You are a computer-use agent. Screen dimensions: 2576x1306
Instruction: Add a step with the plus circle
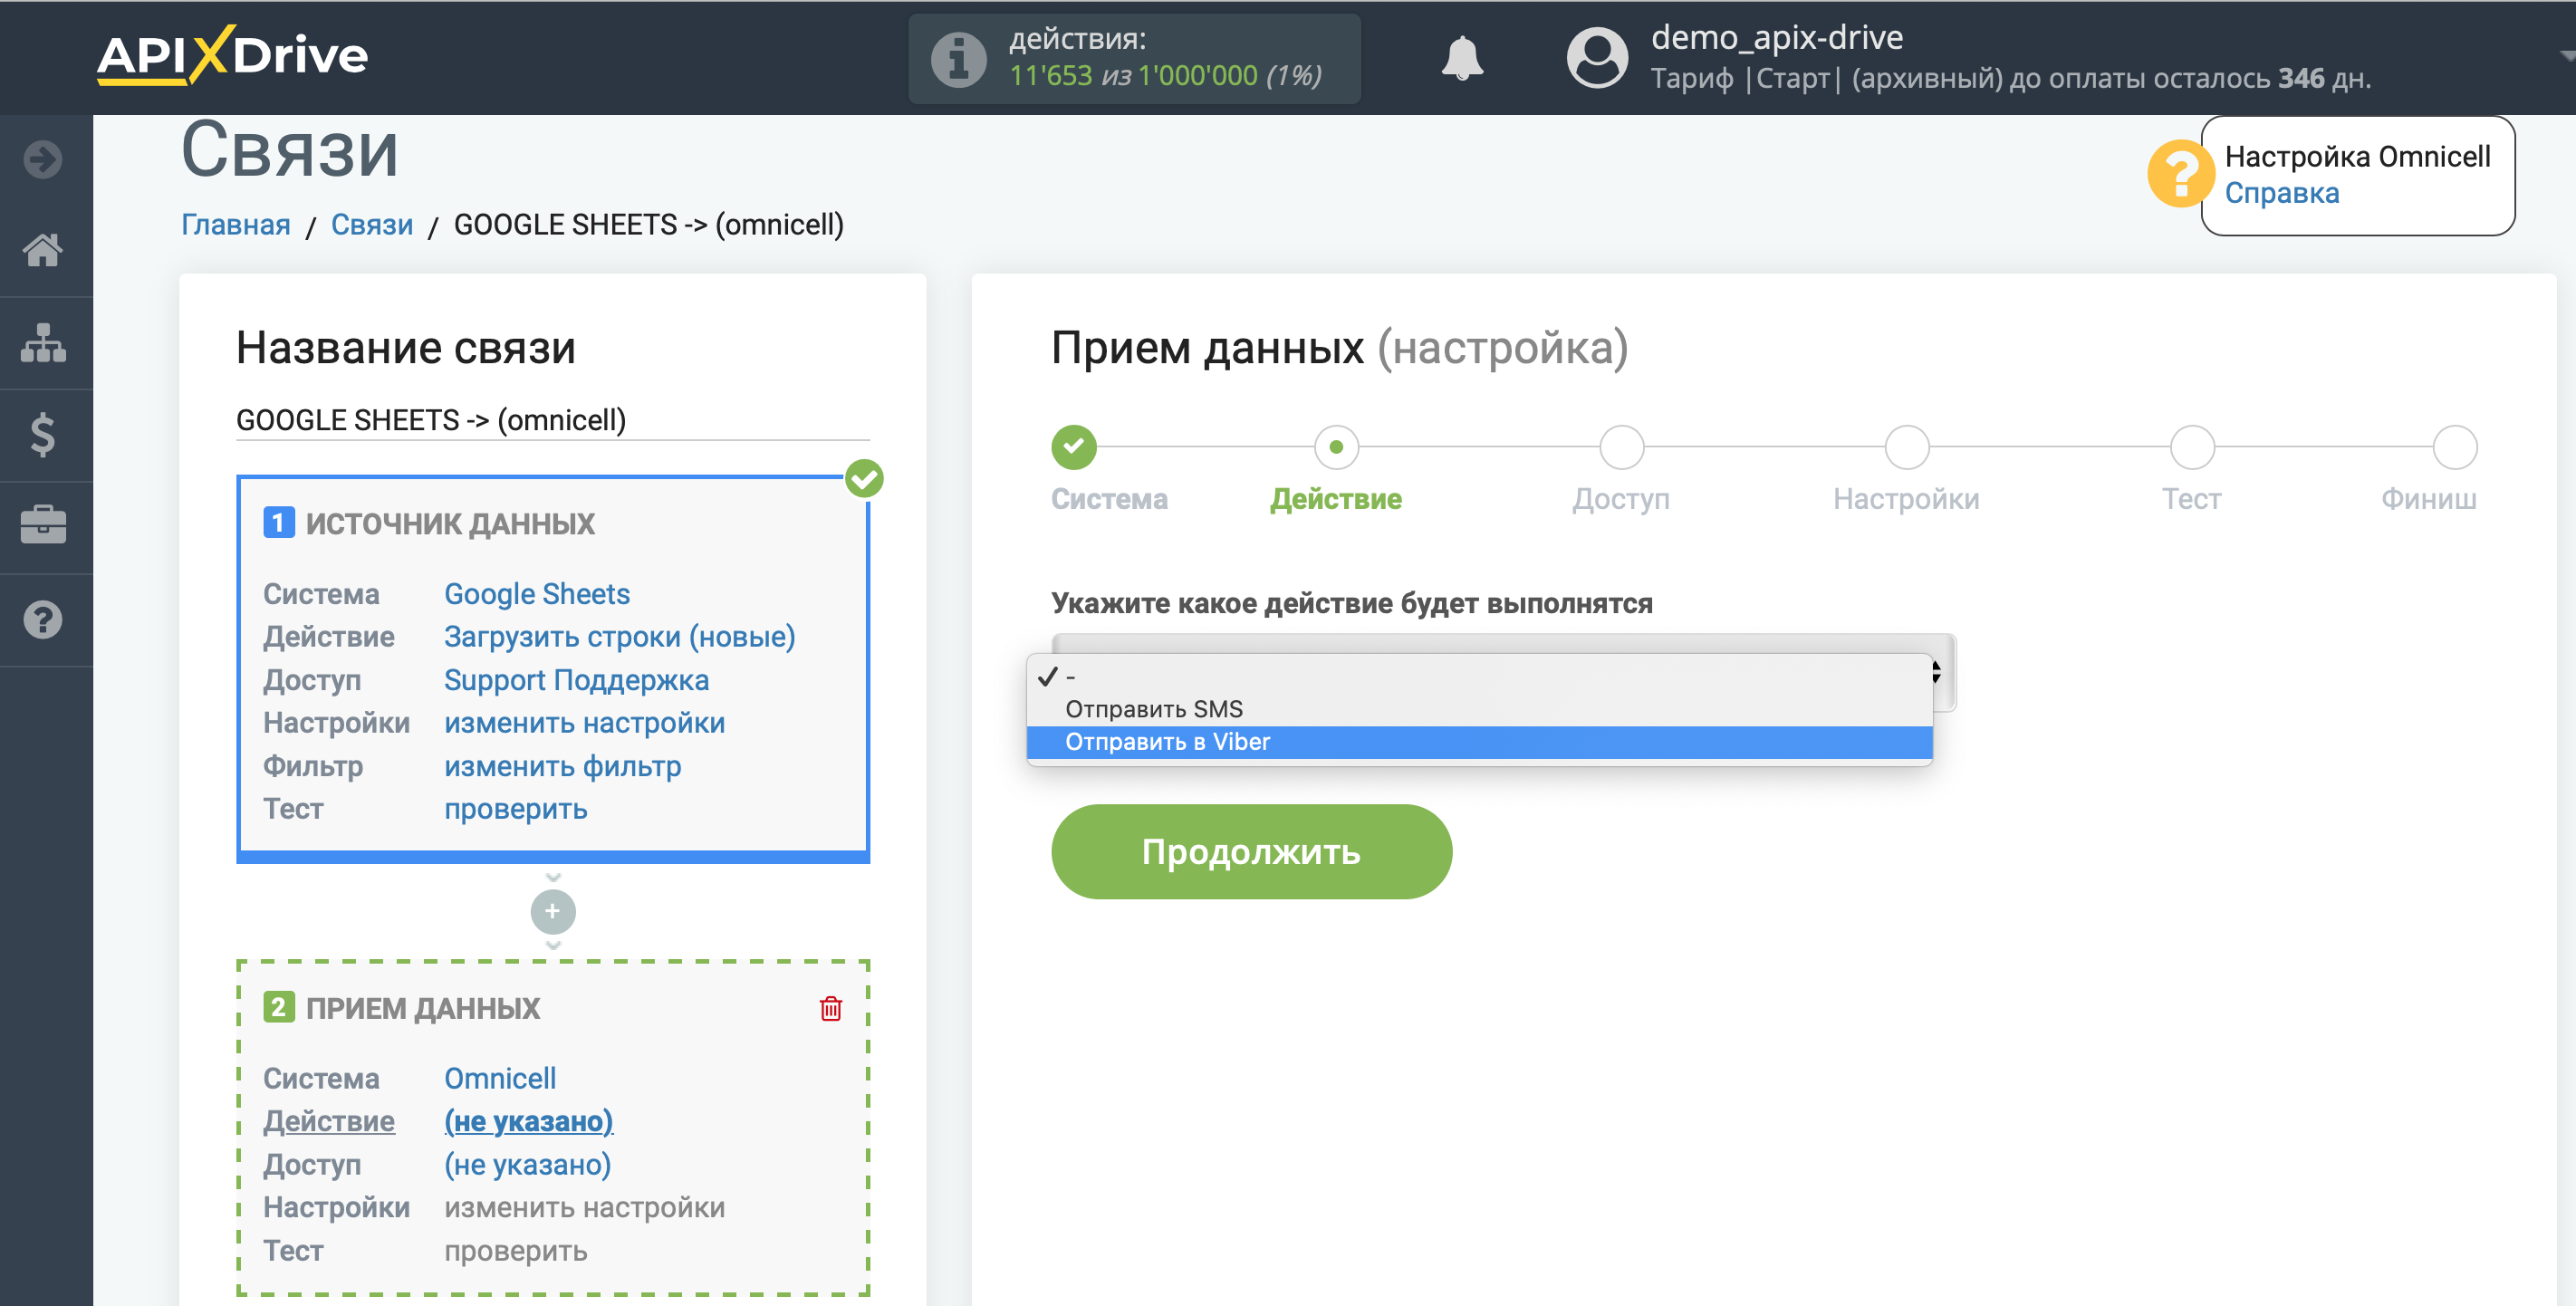coord(552,911)
